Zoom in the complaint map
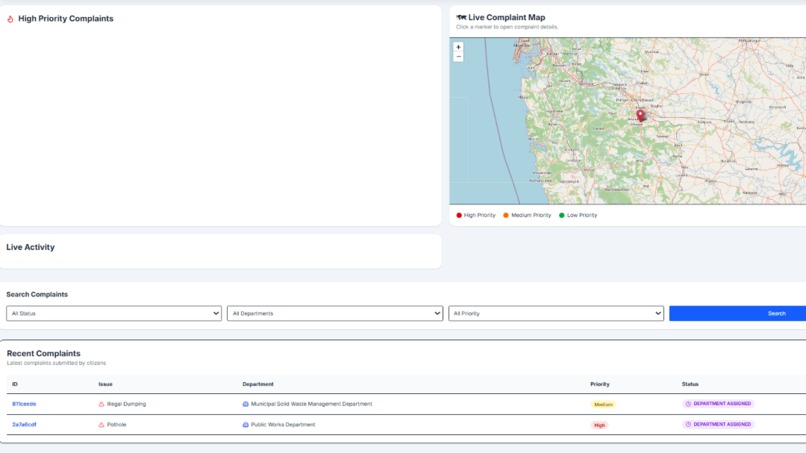The height and width of the screenshot is (453, 806). [459, 47]
